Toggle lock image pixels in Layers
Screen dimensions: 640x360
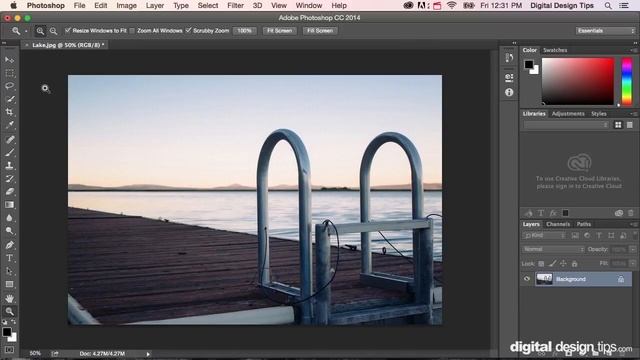tap(552, 264)
